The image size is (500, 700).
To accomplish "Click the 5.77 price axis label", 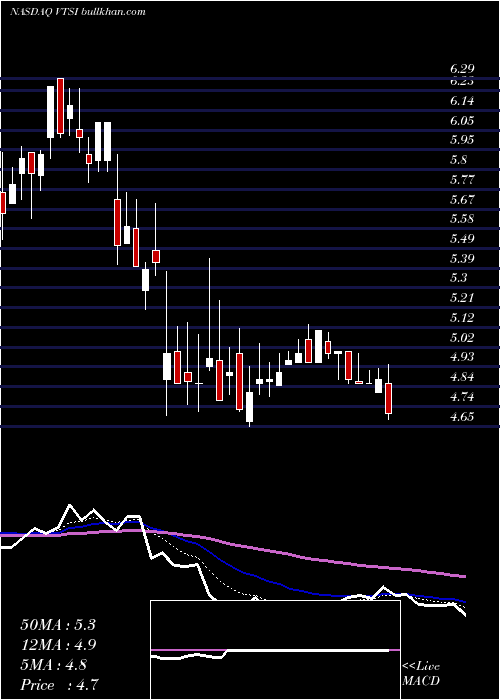I will pyautogui.click(x=462, y=180).
